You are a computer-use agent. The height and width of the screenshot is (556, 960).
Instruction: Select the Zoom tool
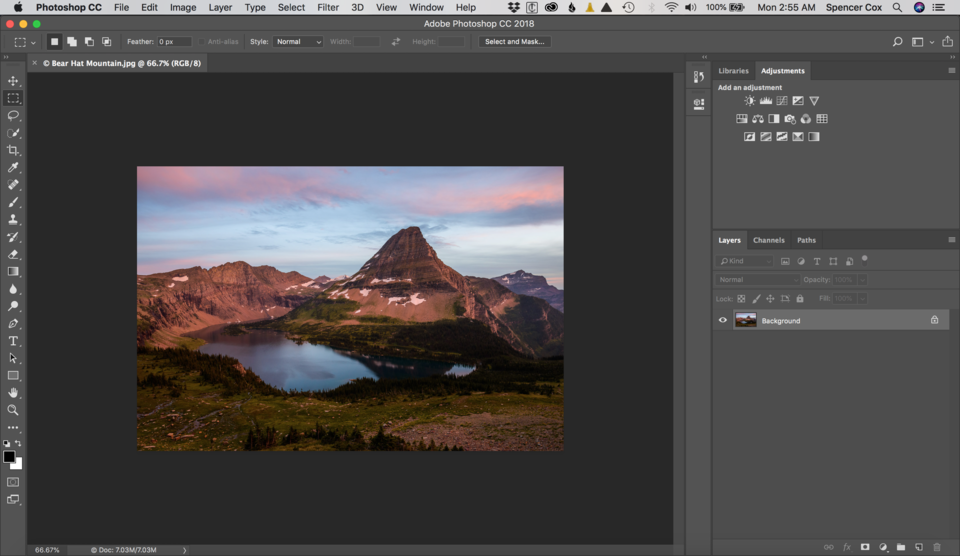pyautogui.click(x=13, y=410)
